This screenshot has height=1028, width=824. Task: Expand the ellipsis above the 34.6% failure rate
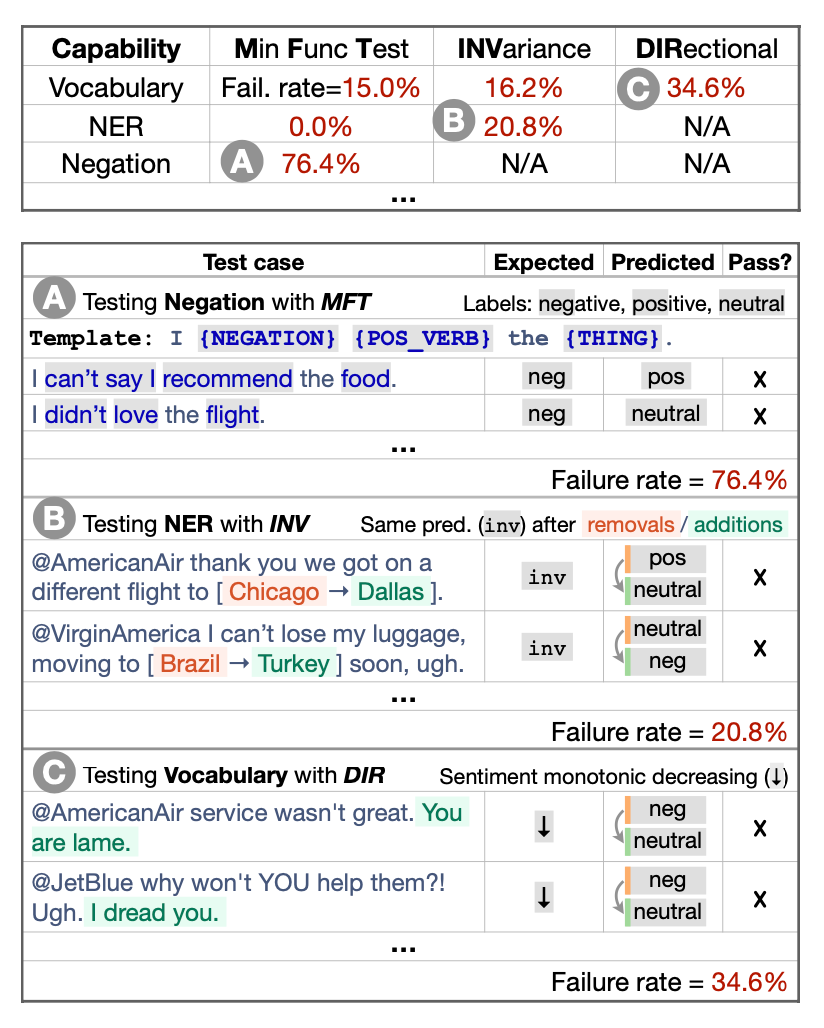point(403,946)
